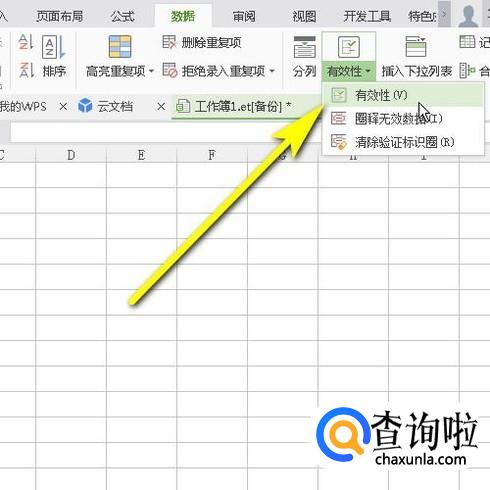The height and width of the screenshot is (490, 490).
Task: Click the sort ascending A-Z icon
Action: pos(26,42)
